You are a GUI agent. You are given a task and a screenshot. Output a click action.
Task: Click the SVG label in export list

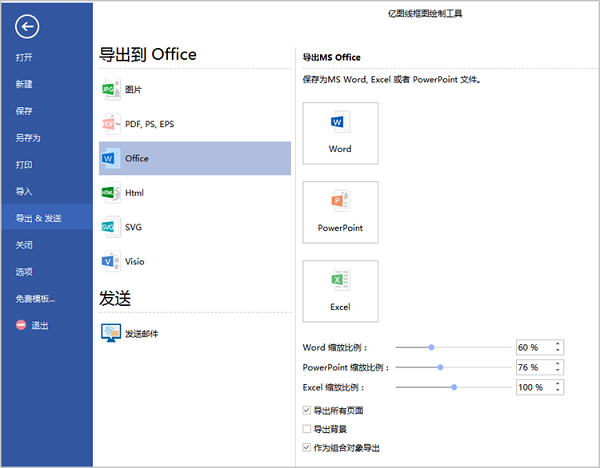133,227
